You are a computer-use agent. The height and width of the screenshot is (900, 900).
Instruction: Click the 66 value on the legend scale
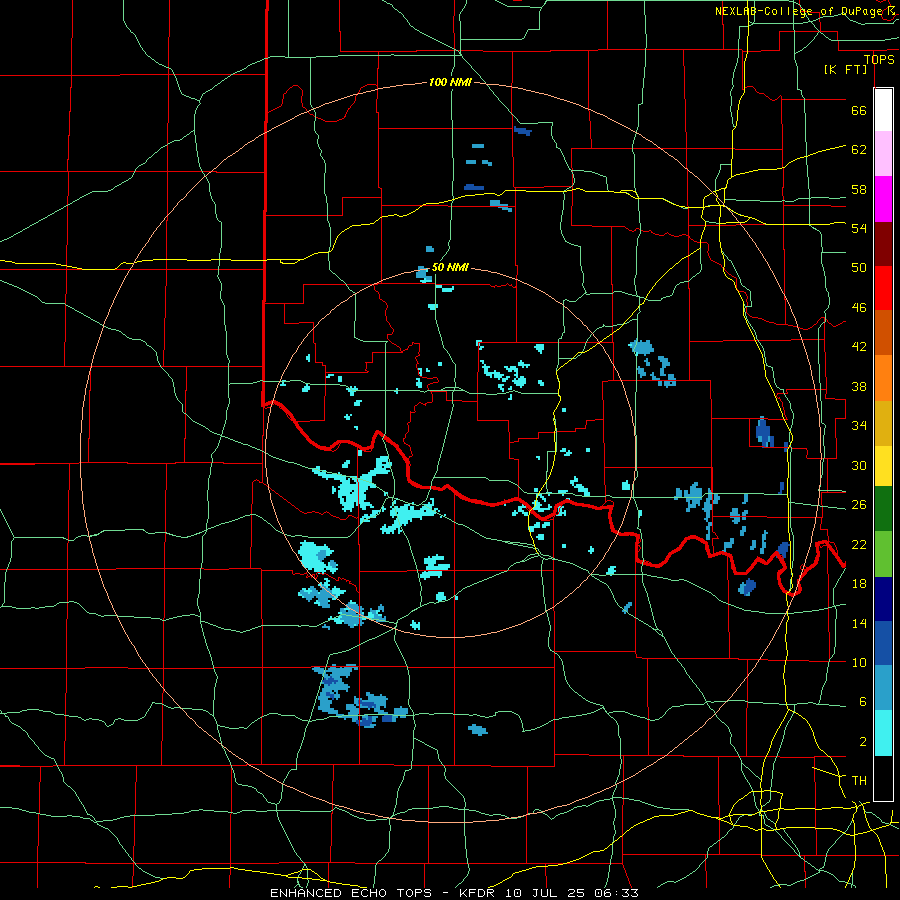point(859,110)
